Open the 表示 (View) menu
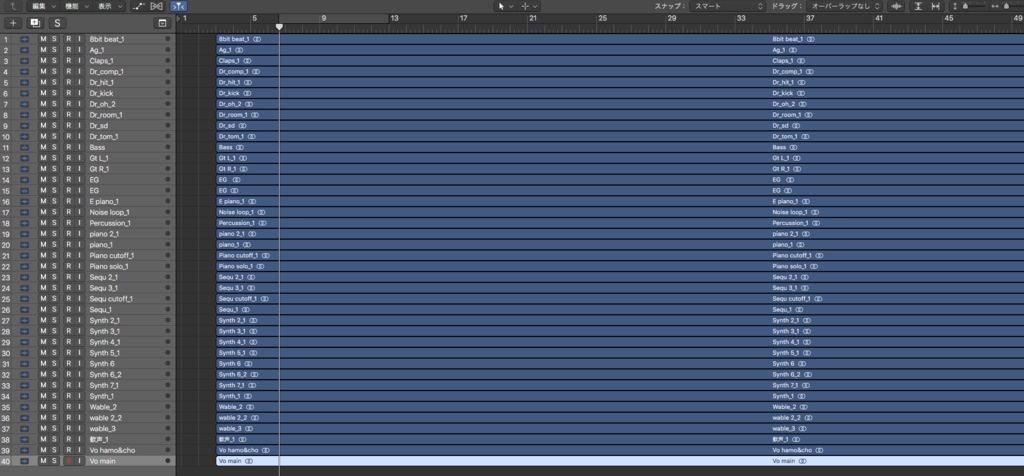 109,6
